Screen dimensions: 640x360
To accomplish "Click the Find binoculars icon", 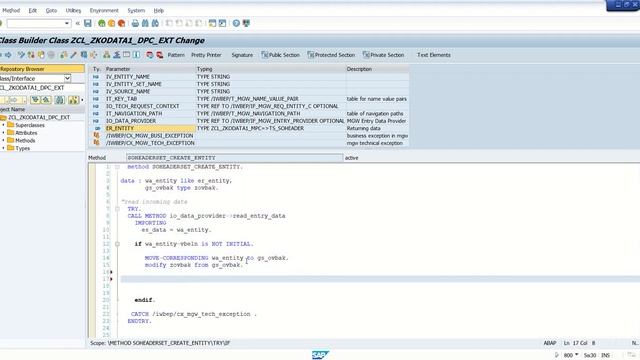I will [x=145, y=23].
